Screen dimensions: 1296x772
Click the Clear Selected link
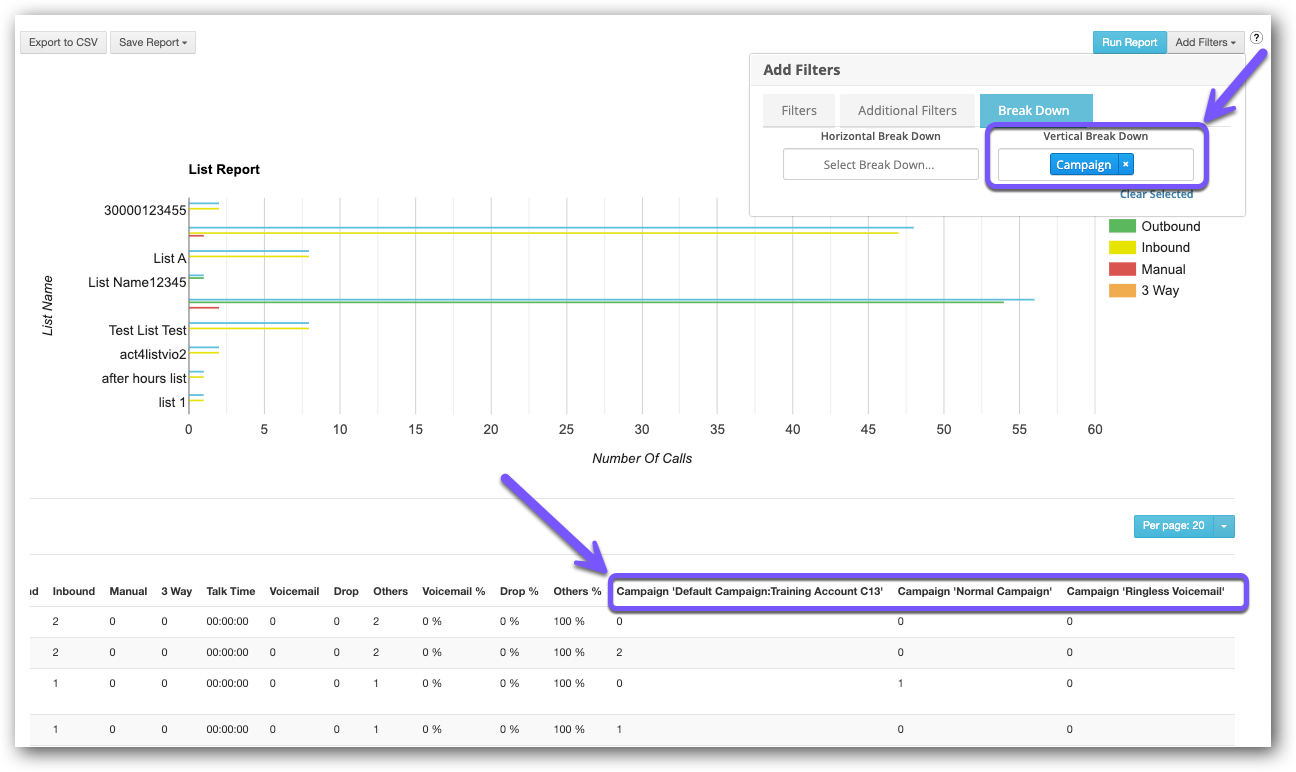click(1156, 194)
